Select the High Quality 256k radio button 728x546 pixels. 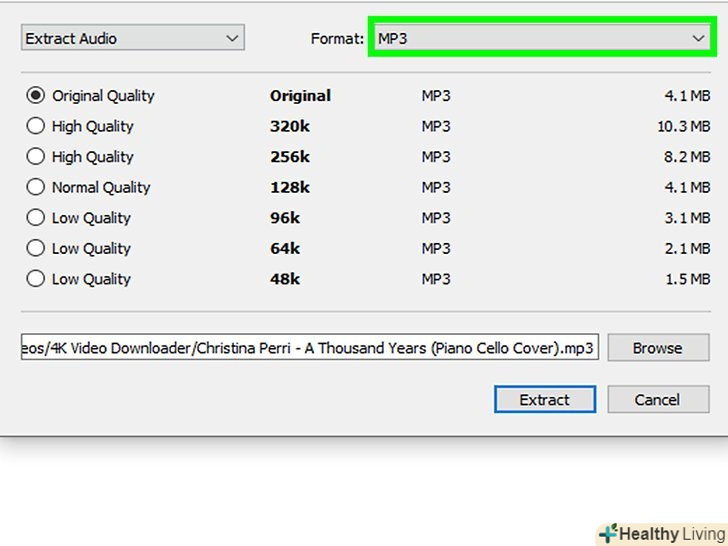click(x=36, y=157)
